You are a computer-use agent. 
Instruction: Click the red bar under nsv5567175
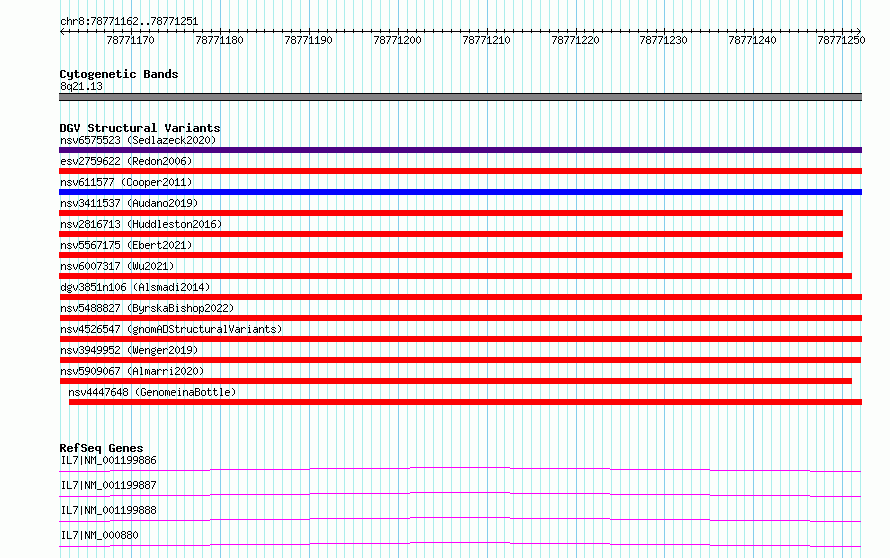coord(451,255)
